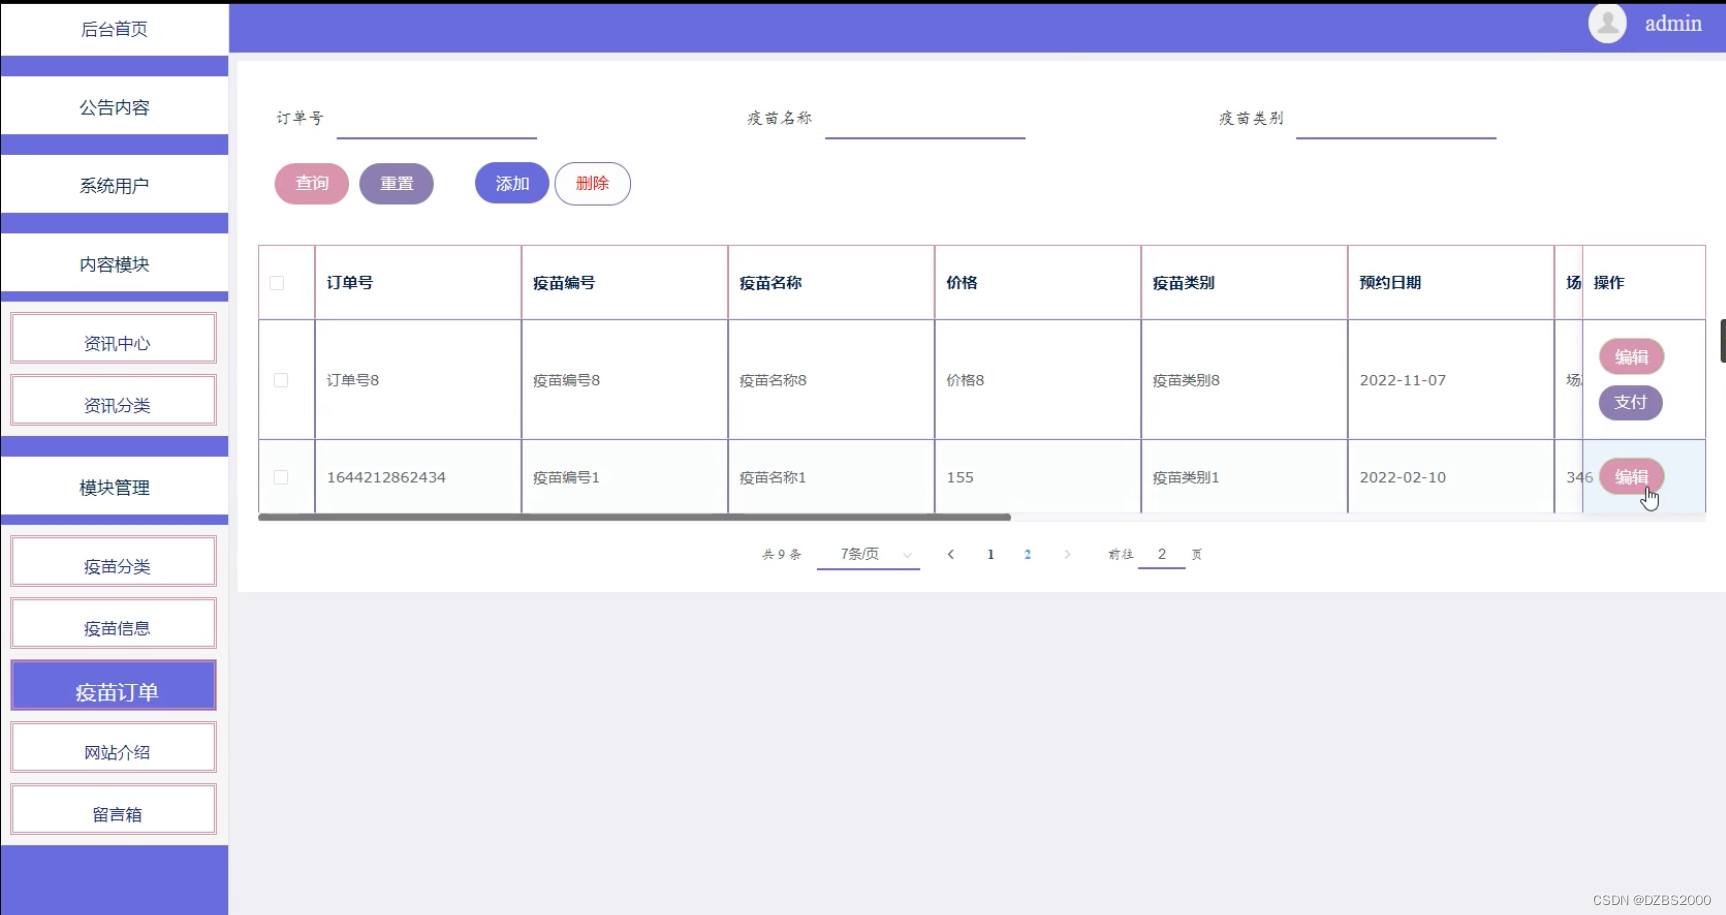Image resolution: width=1726 pixels, height=915 pixels.
Task: Click the 添加 add button
Action: pyautogui.click(x=512, y=183)
